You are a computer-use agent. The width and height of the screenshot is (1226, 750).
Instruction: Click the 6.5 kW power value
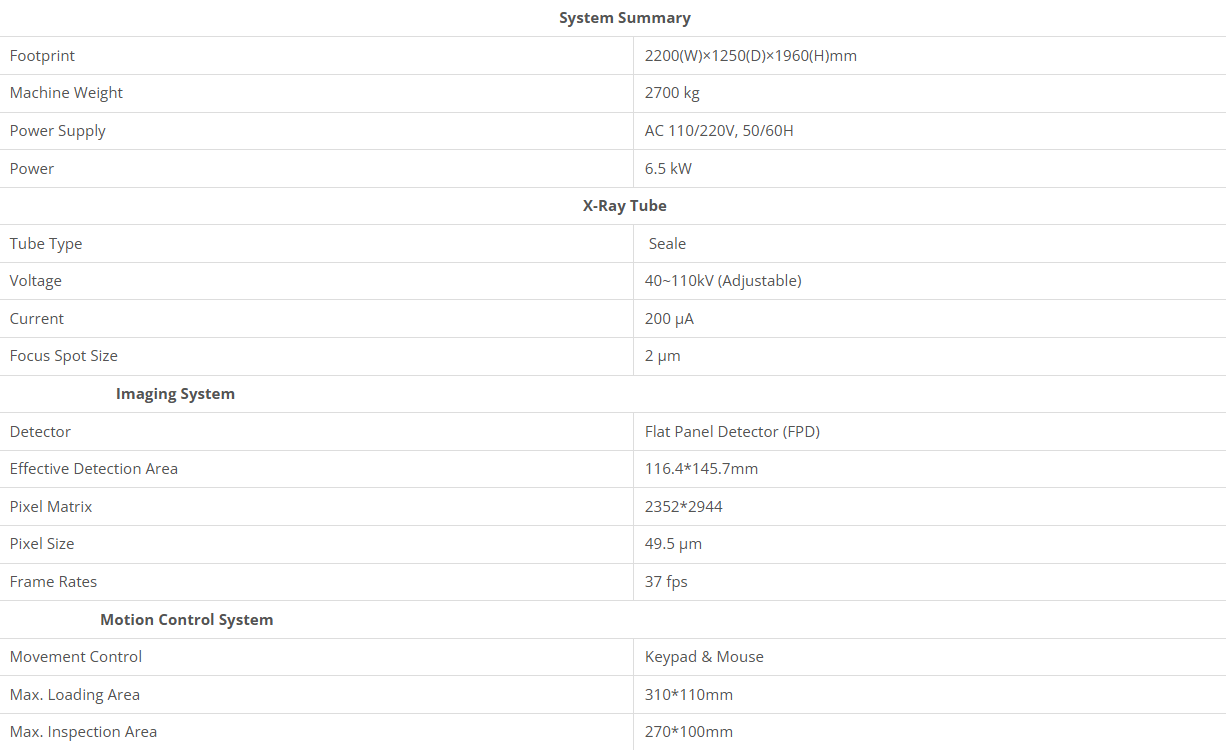point(668,169)
